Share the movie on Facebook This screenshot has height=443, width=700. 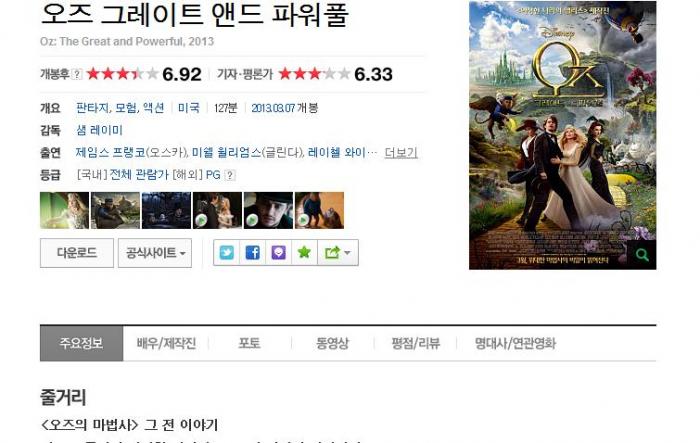[x=252, y=253]
